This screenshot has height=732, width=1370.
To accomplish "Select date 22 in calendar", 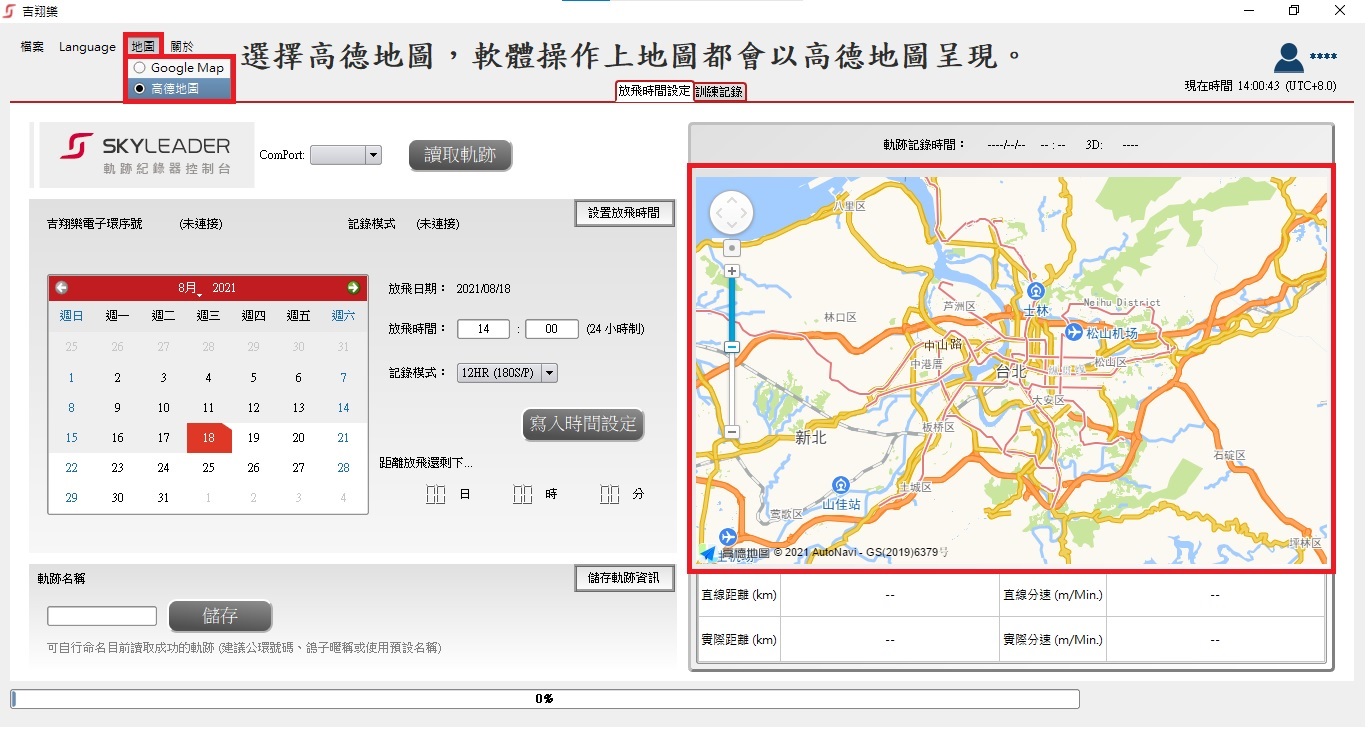I will 71,468.
